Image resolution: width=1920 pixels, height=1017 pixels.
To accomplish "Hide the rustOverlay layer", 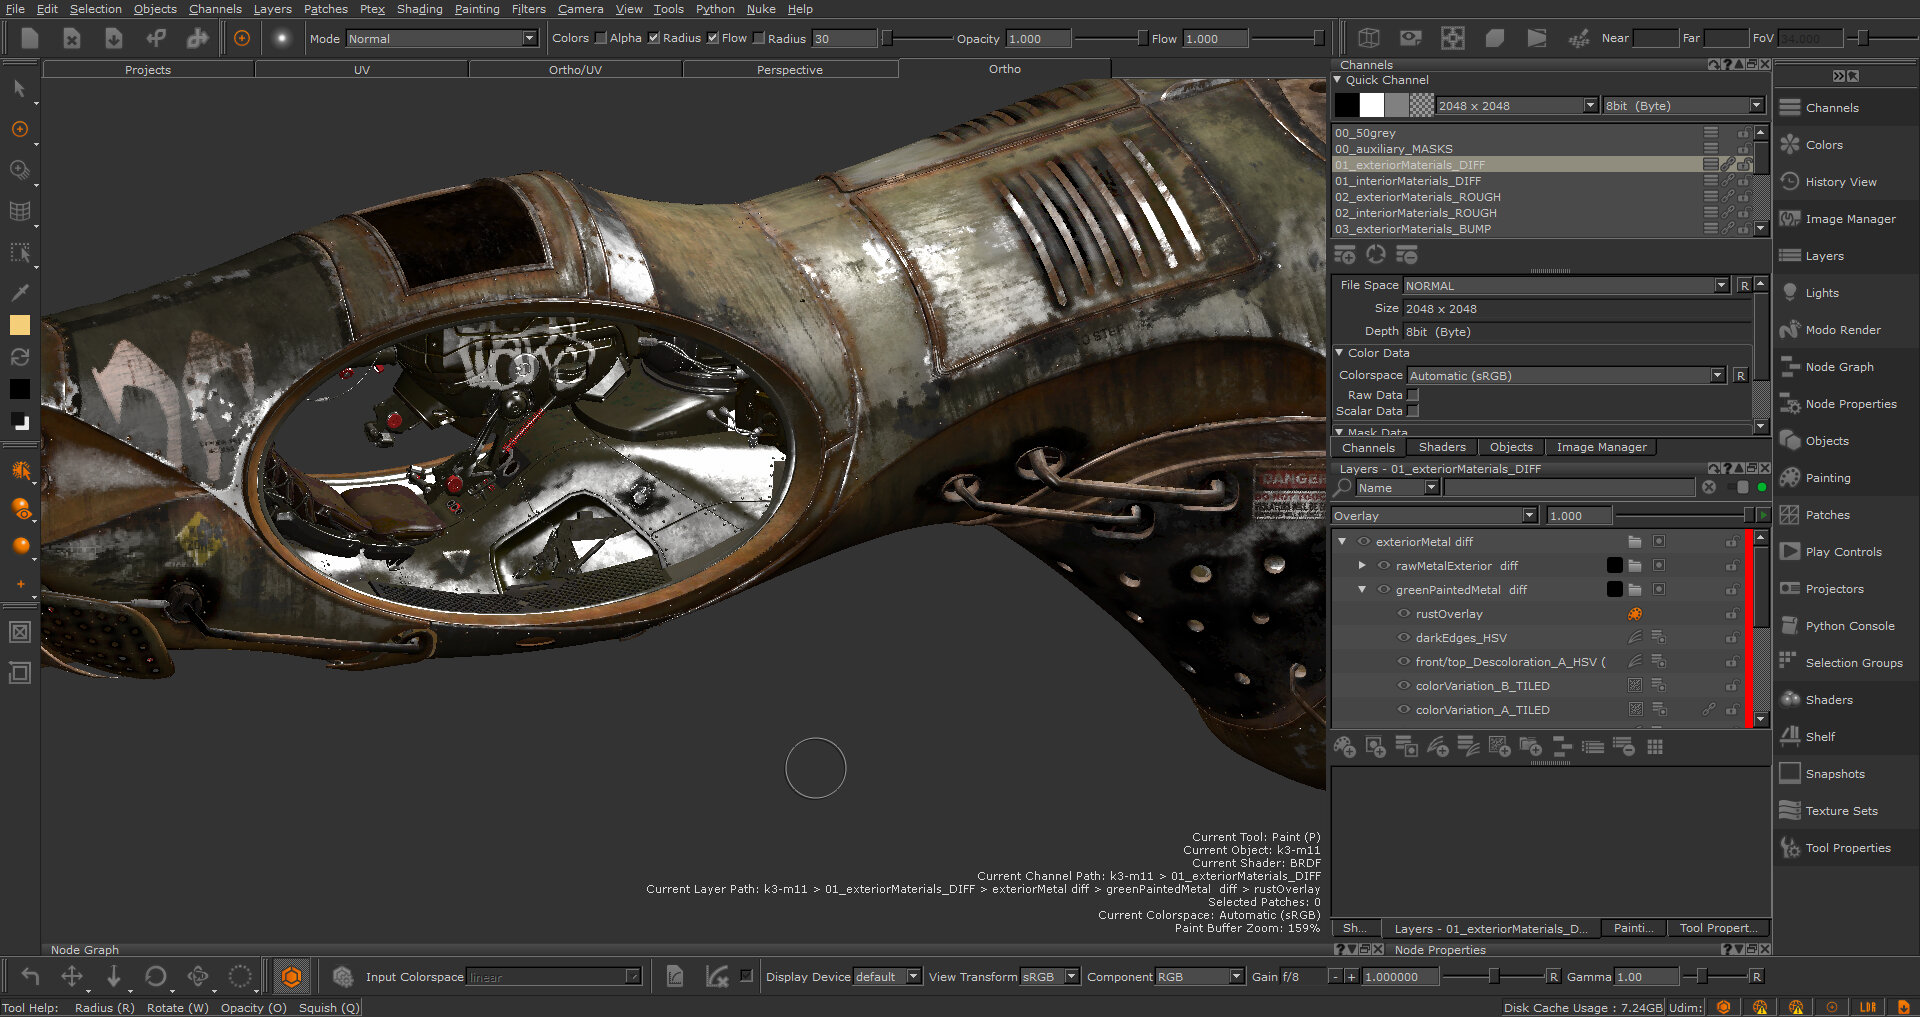I will click(1404, 614).
